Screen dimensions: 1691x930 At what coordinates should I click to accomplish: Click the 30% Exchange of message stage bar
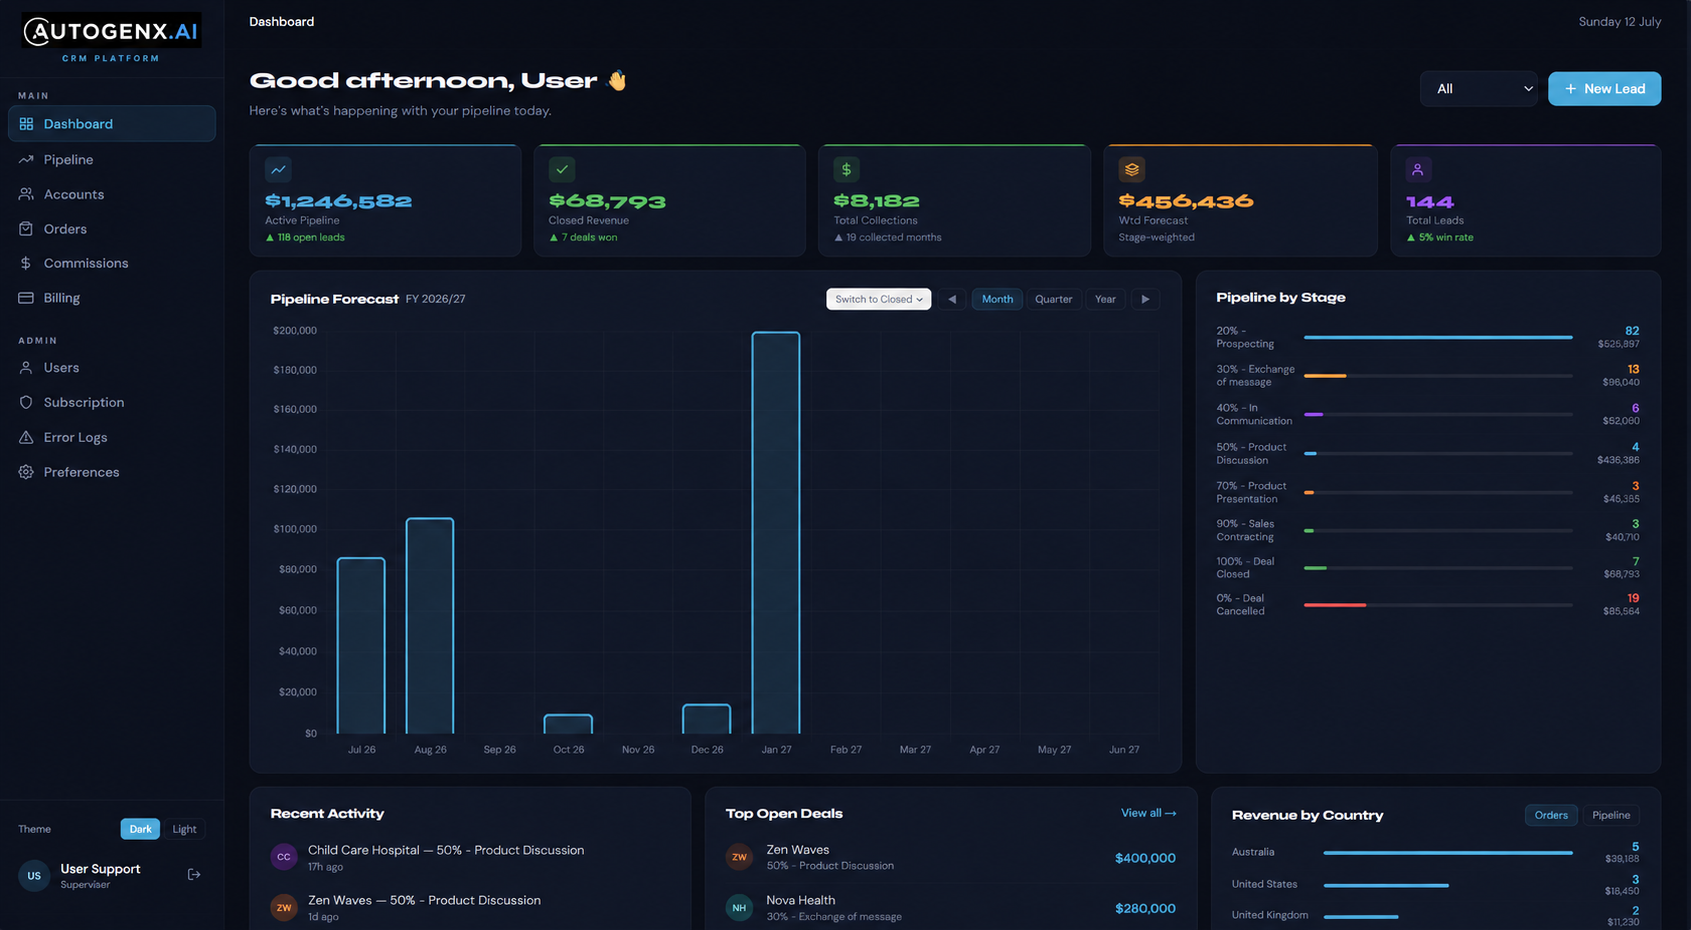tap(1325, 376)
